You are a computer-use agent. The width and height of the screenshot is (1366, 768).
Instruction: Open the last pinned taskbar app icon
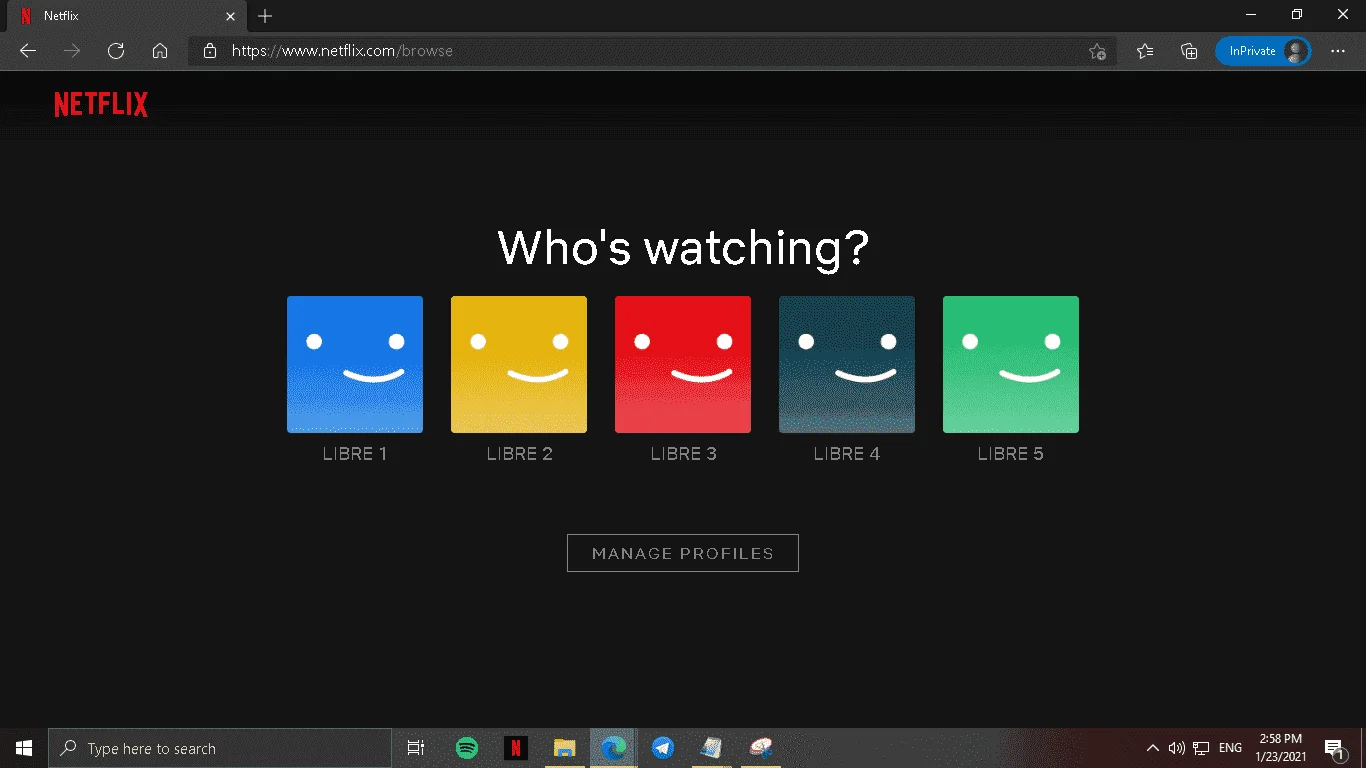[x=761, y=748]
